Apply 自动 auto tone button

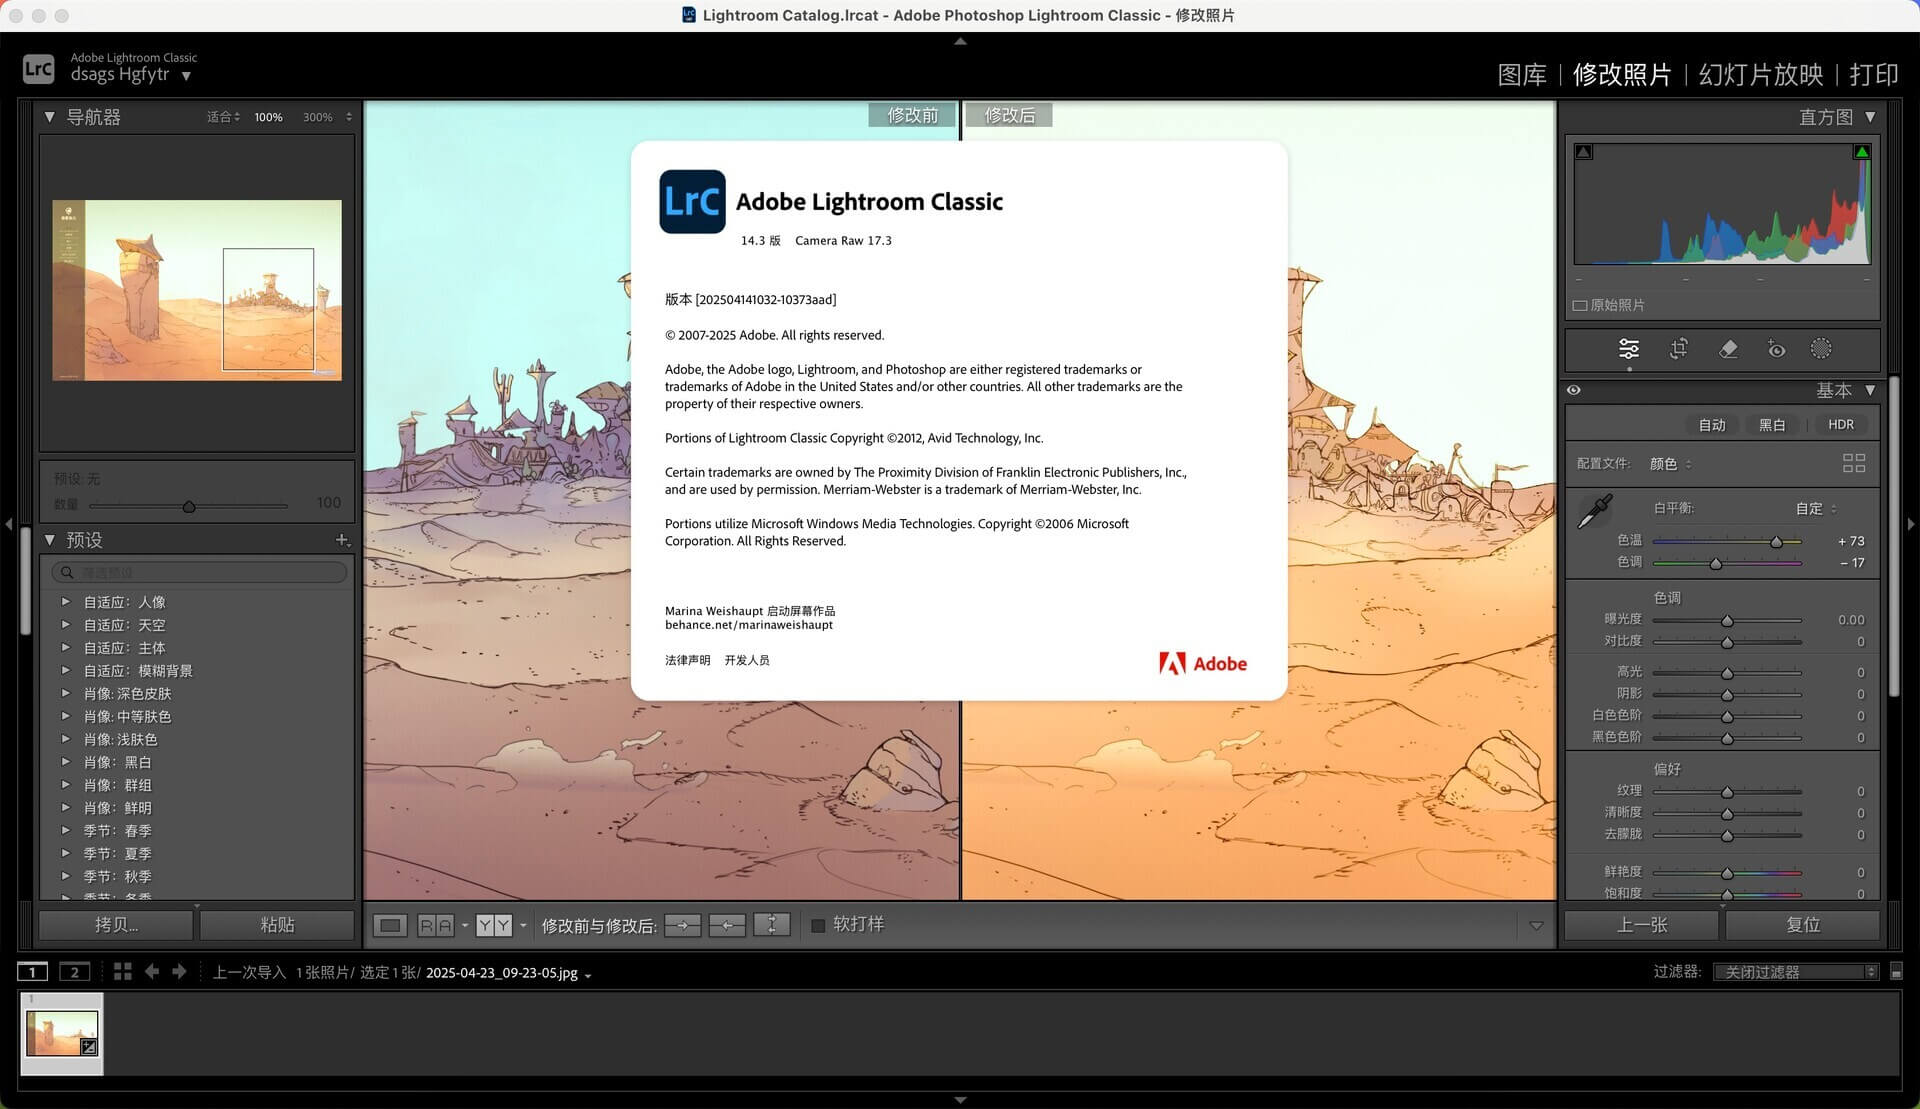click(1712, 425)
